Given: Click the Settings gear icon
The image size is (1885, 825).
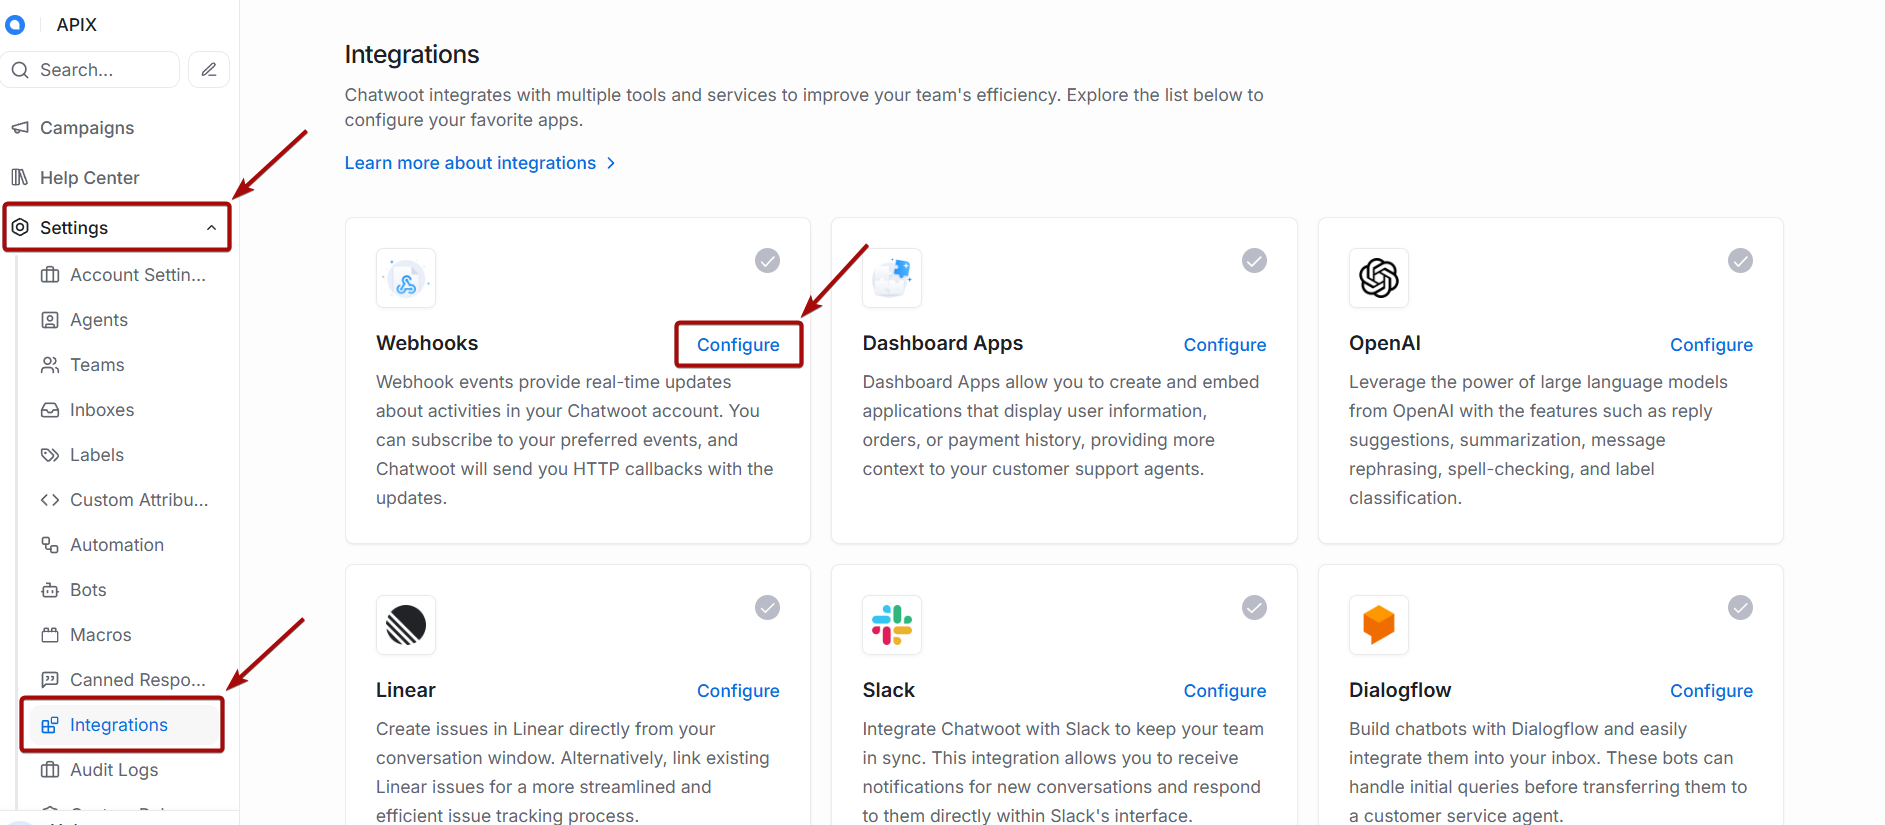Looking at the screenshot, I should 20,228.
